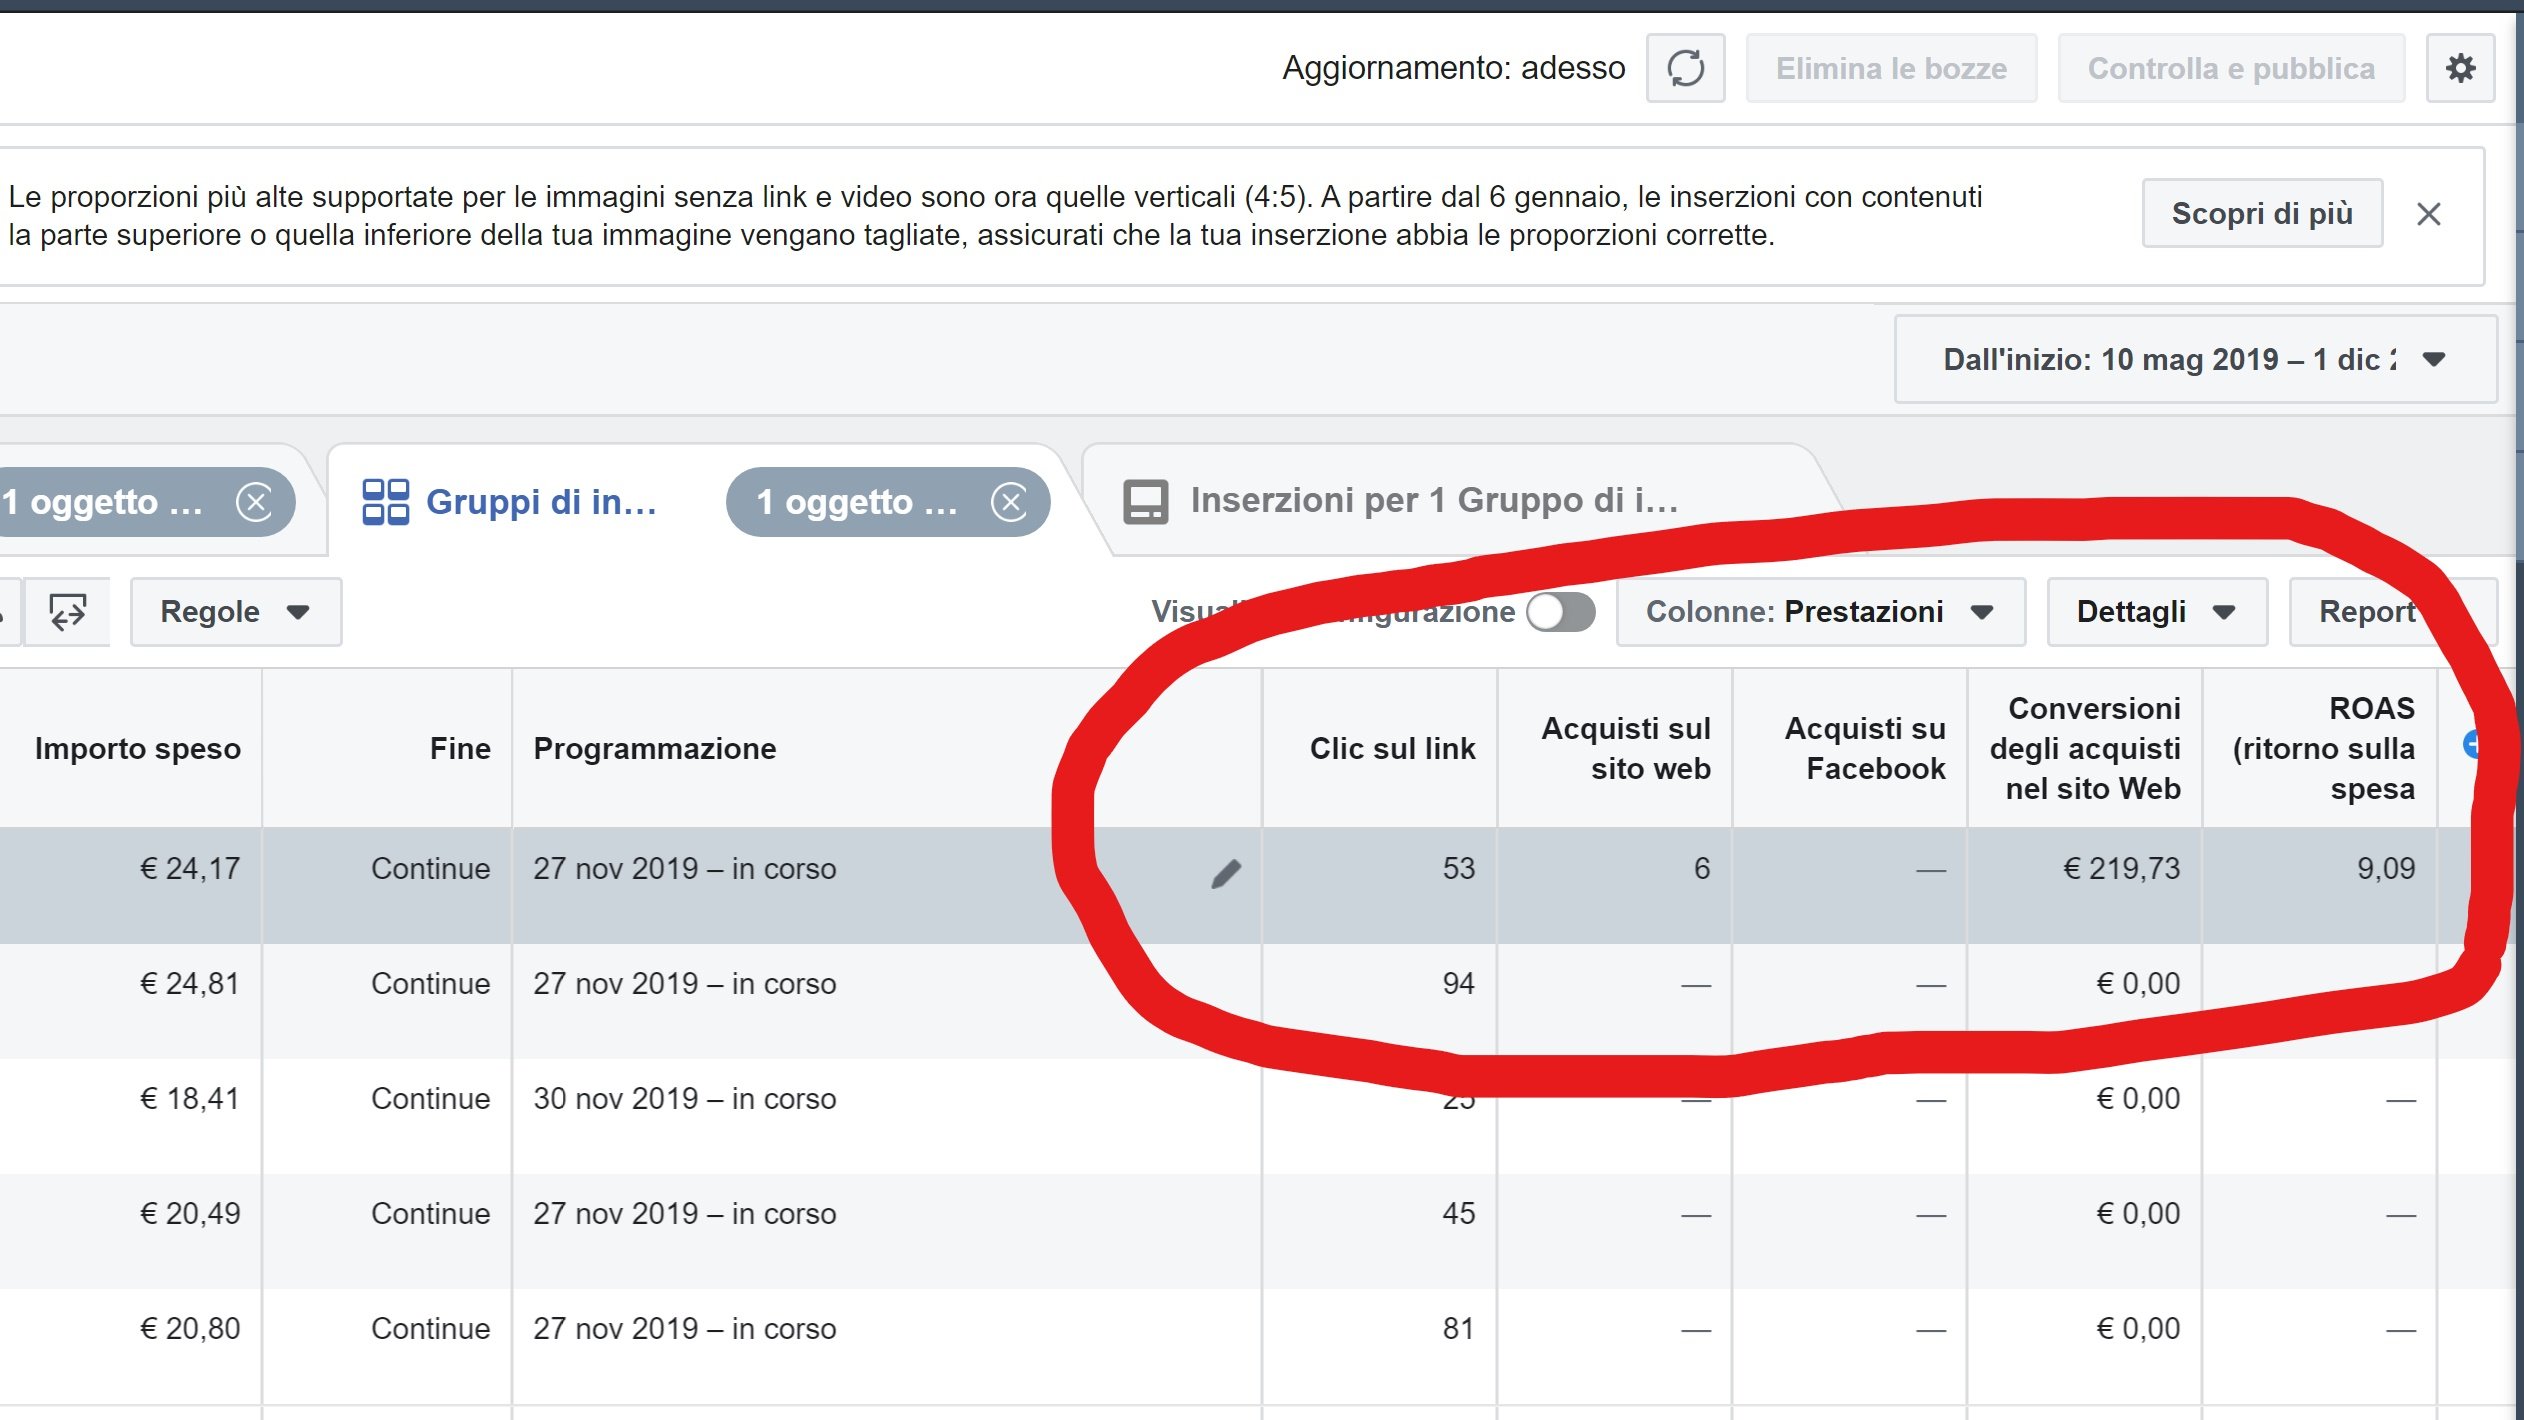This screenshot has height=1420, width=2524.
Task: Click the pencil edit icon in the first row
Action: tap(1225, 873)
